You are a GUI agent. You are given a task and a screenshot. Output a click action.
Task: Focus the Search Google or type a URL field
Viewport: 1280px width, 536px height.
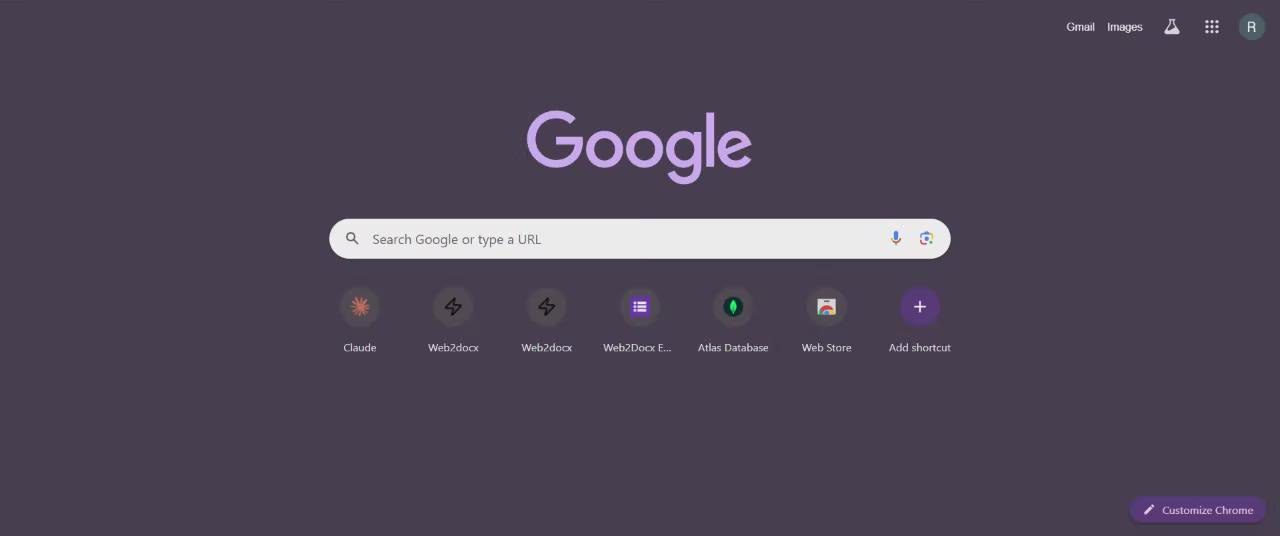coord(640,239)
